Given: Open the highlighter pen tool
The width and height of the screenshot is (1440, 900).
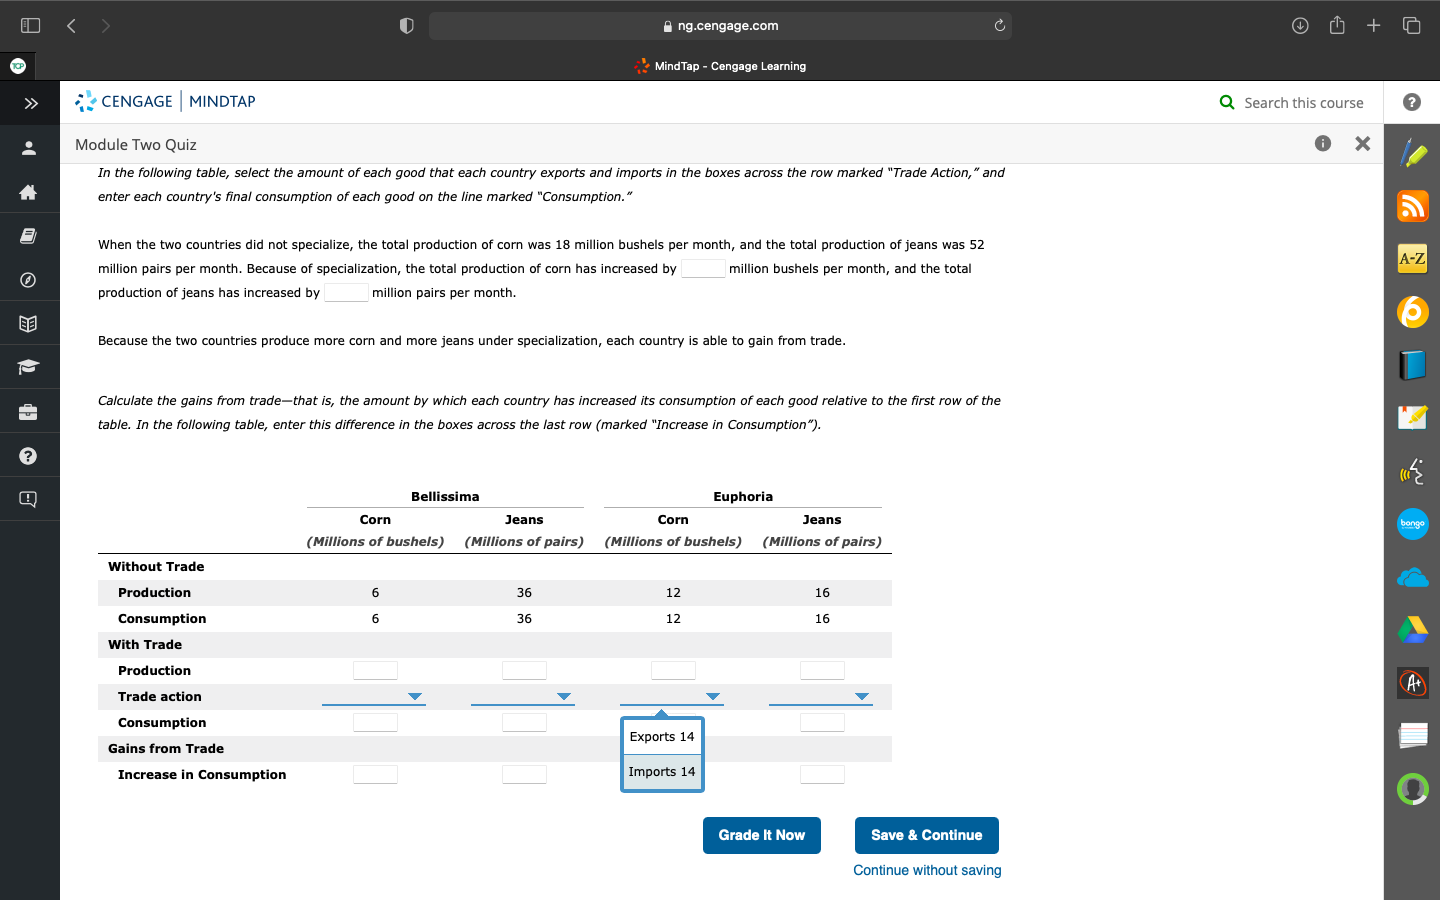Looking at the screenshot, I should pos(1413,153).
